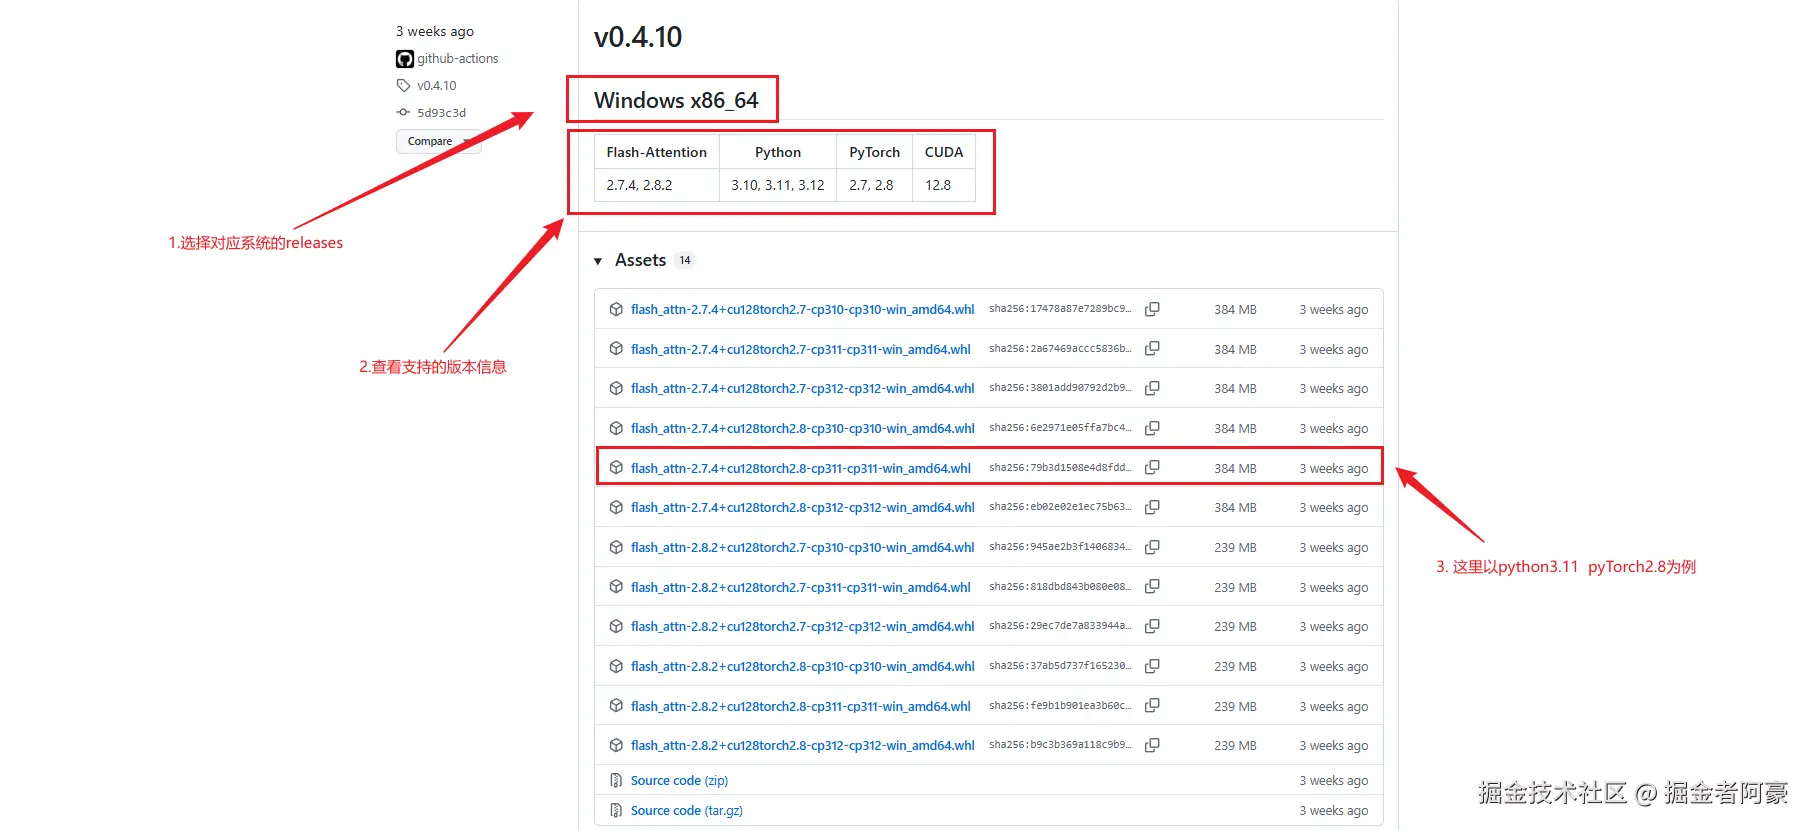The width and height of the screenshot is (1812, 830).
Task: Open the Compare dropdown
Action: coord(438,141)
